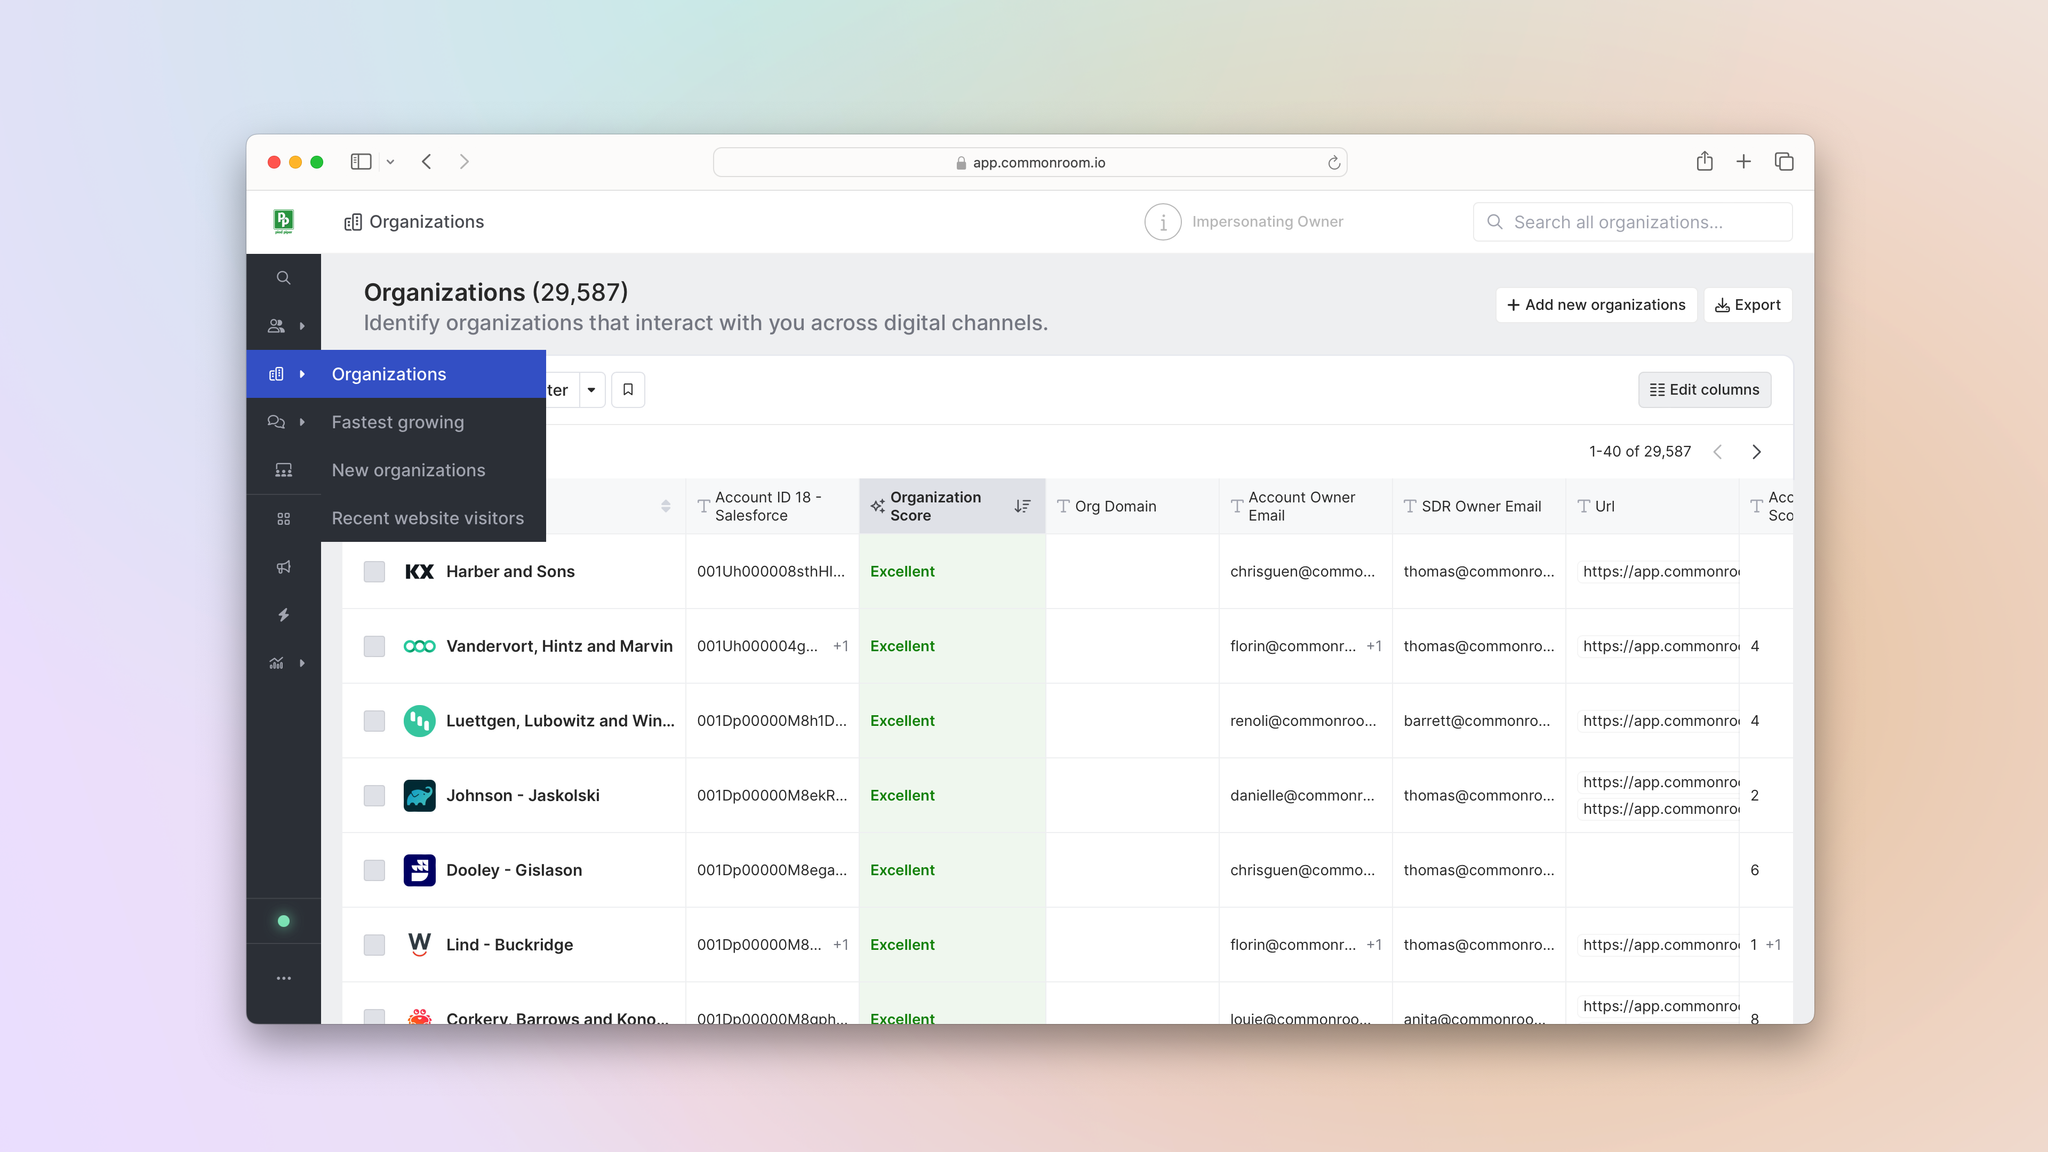Viewport: 2048px width, 1152px height.
Task: Click the workspace logo in the top left
Action: click(284, 221)
